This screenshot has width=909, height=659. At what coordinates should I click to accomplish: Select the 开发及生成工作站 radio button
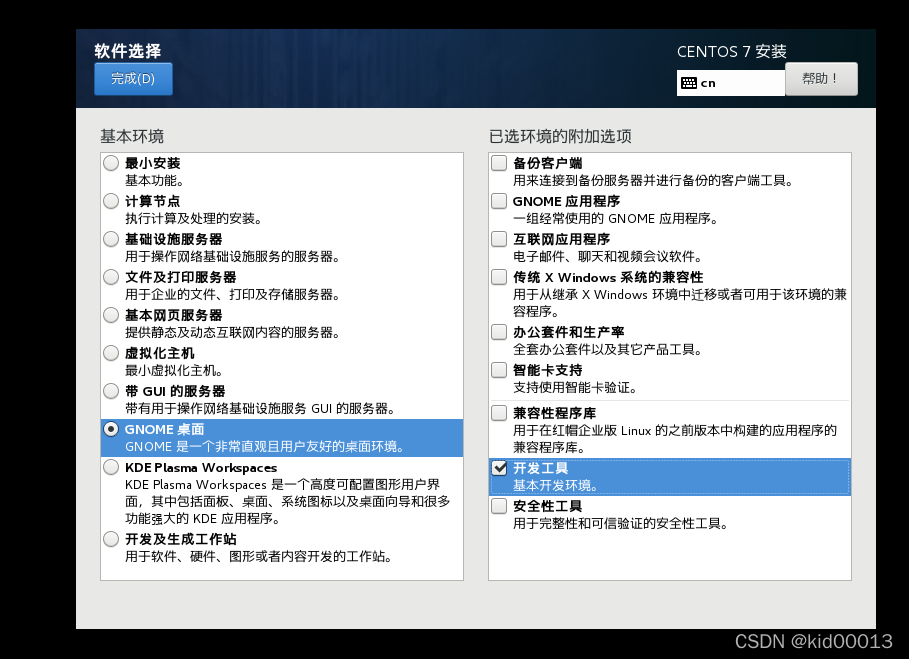click(x=111, y=539)
